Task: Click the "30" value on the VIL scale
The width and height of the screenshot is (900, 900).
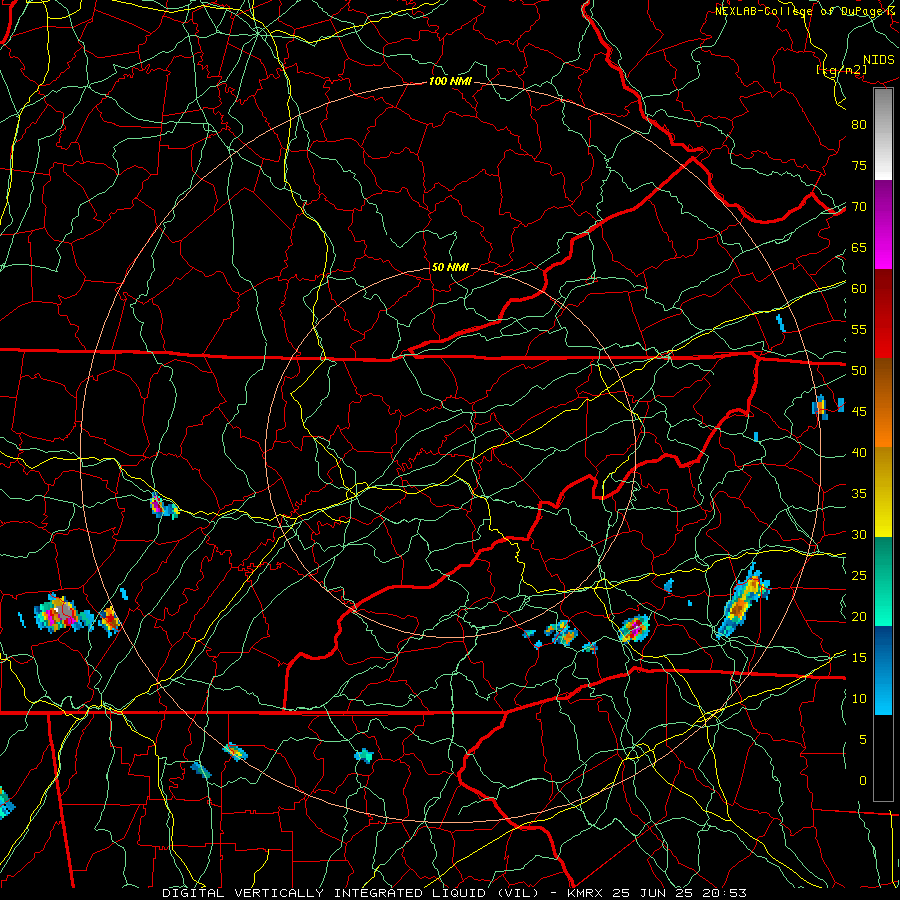Action: (x=859, y=535)
